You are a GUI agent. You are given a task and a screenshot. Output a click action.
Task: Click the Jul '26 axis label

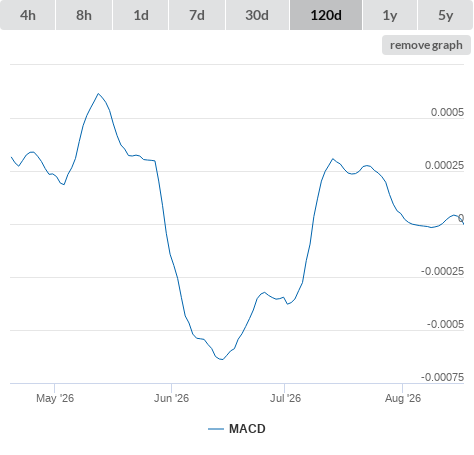[x=285, y=398]
